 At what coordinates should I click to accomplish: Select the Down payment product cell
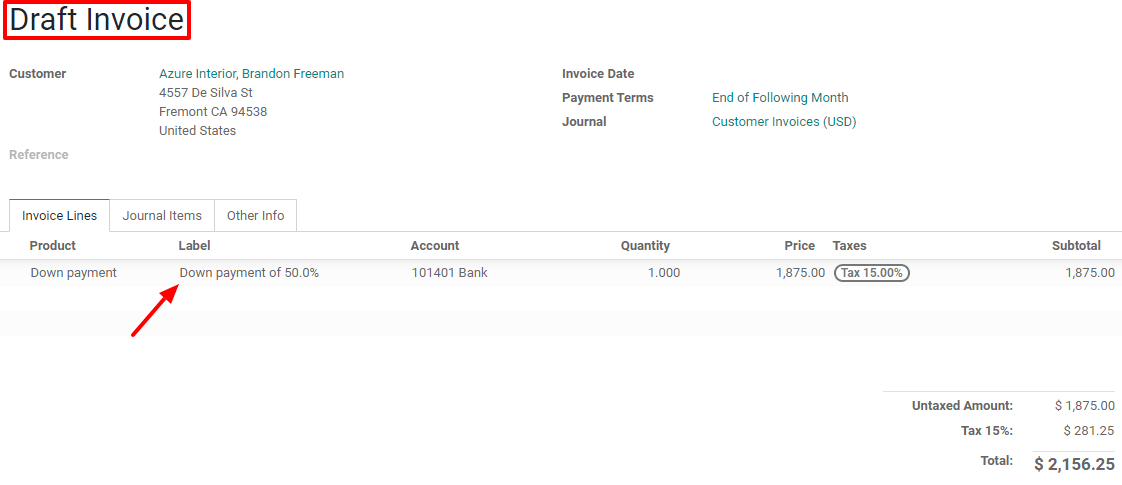point(73,273)
